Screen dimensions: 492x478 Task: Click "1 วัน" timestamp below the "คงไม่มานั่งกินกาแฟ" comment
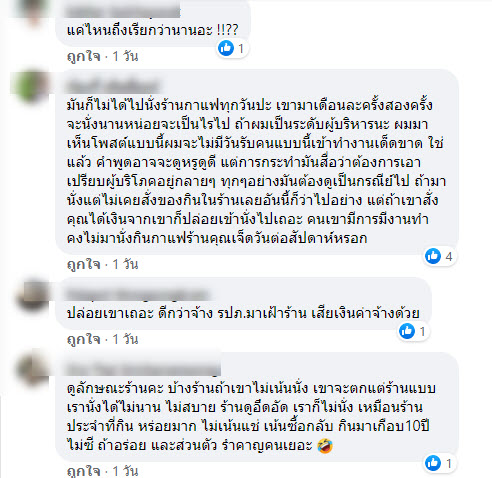[x=125, y=264]
